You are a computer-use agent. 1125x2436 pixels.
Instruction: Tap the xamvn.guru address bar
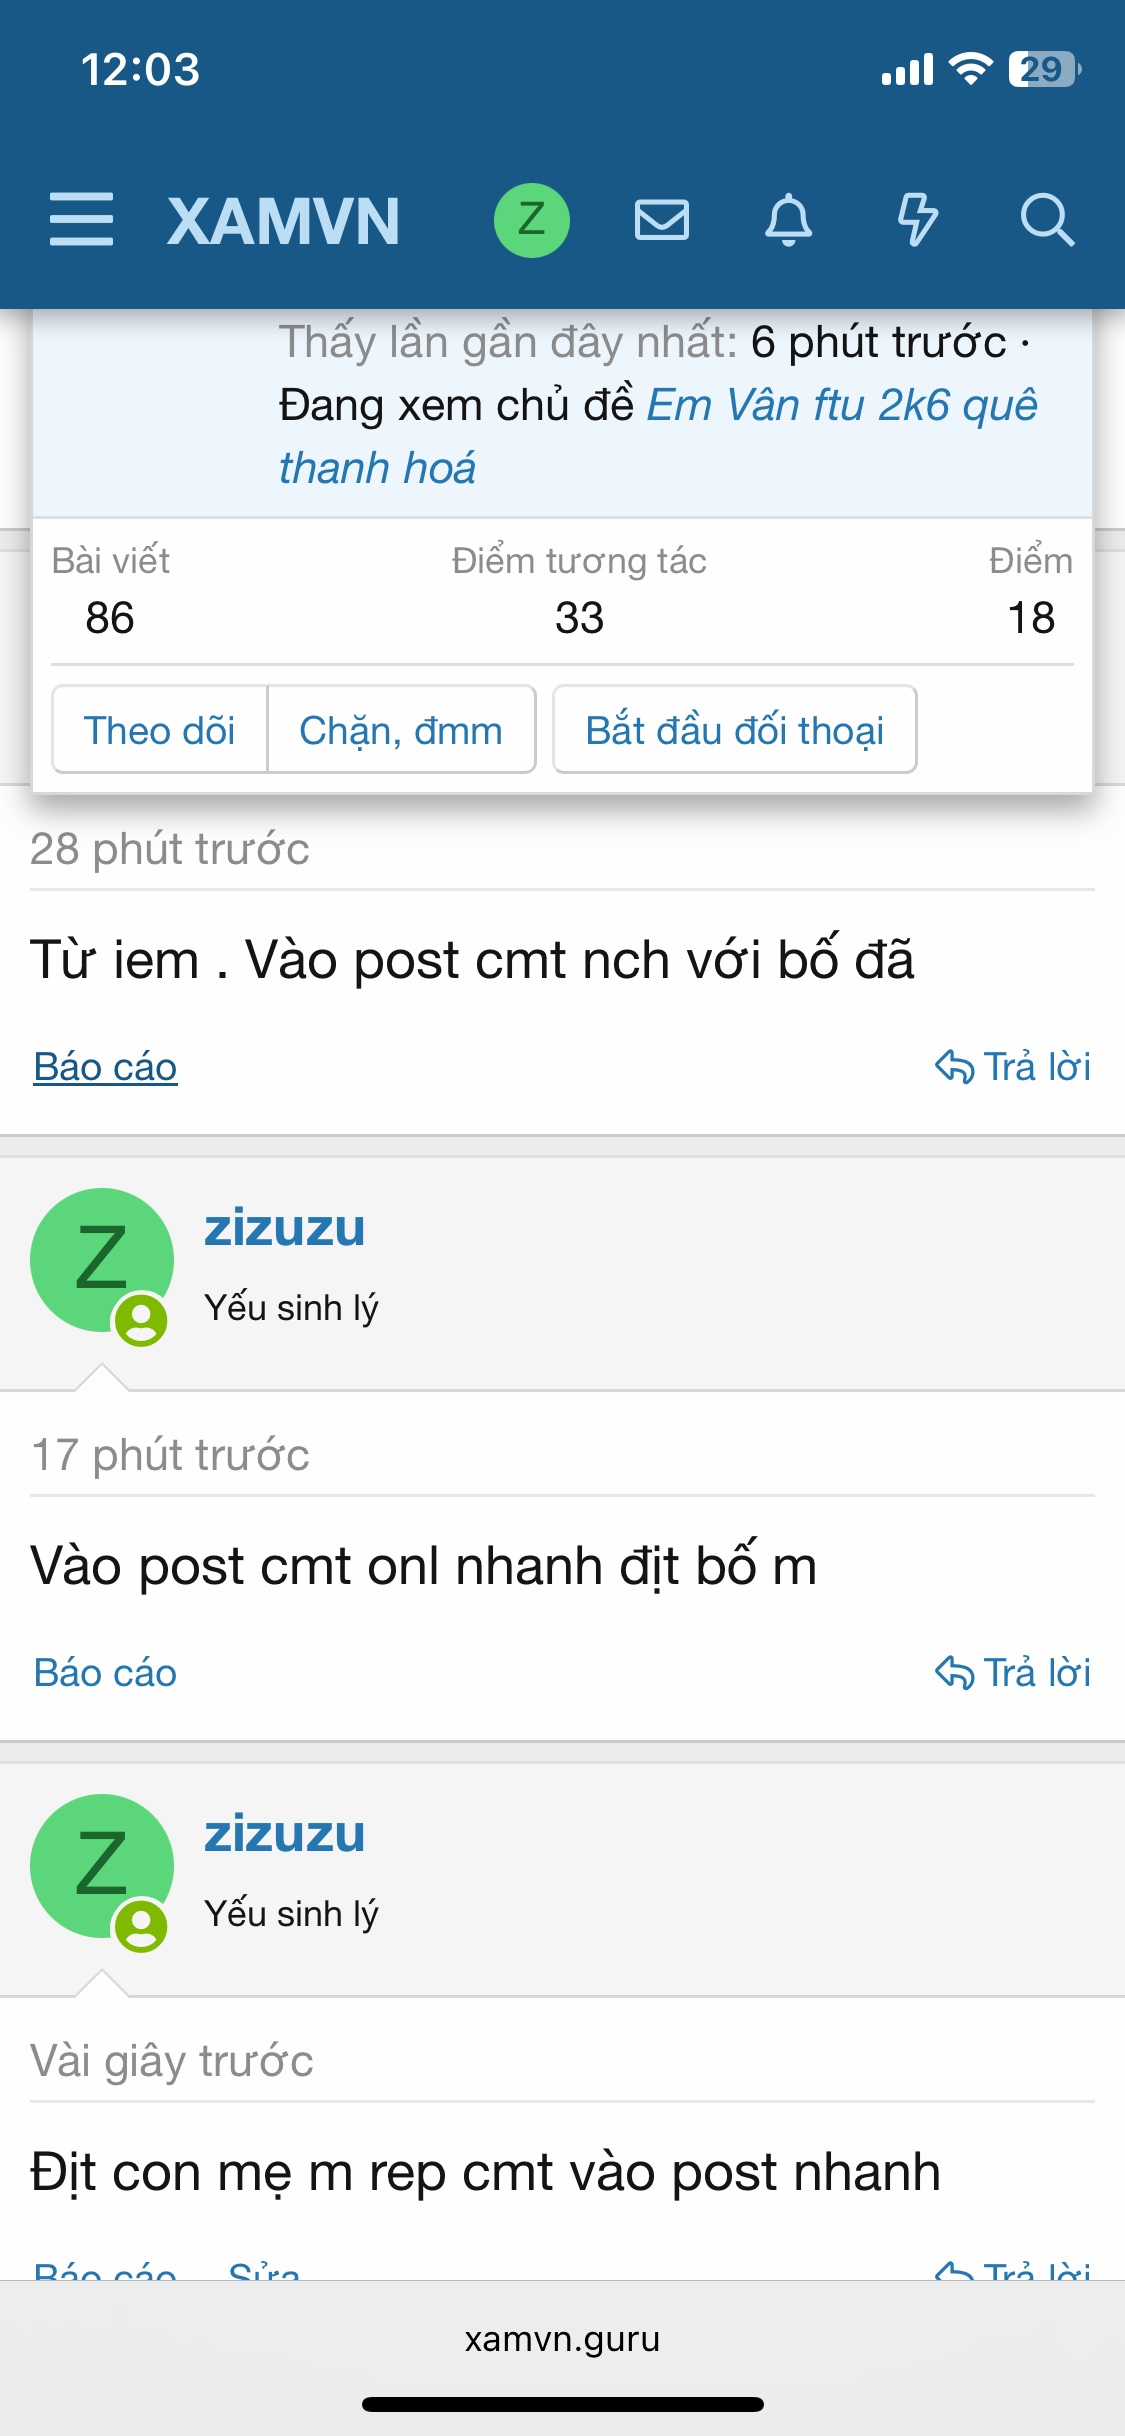tap(562, 2339)
